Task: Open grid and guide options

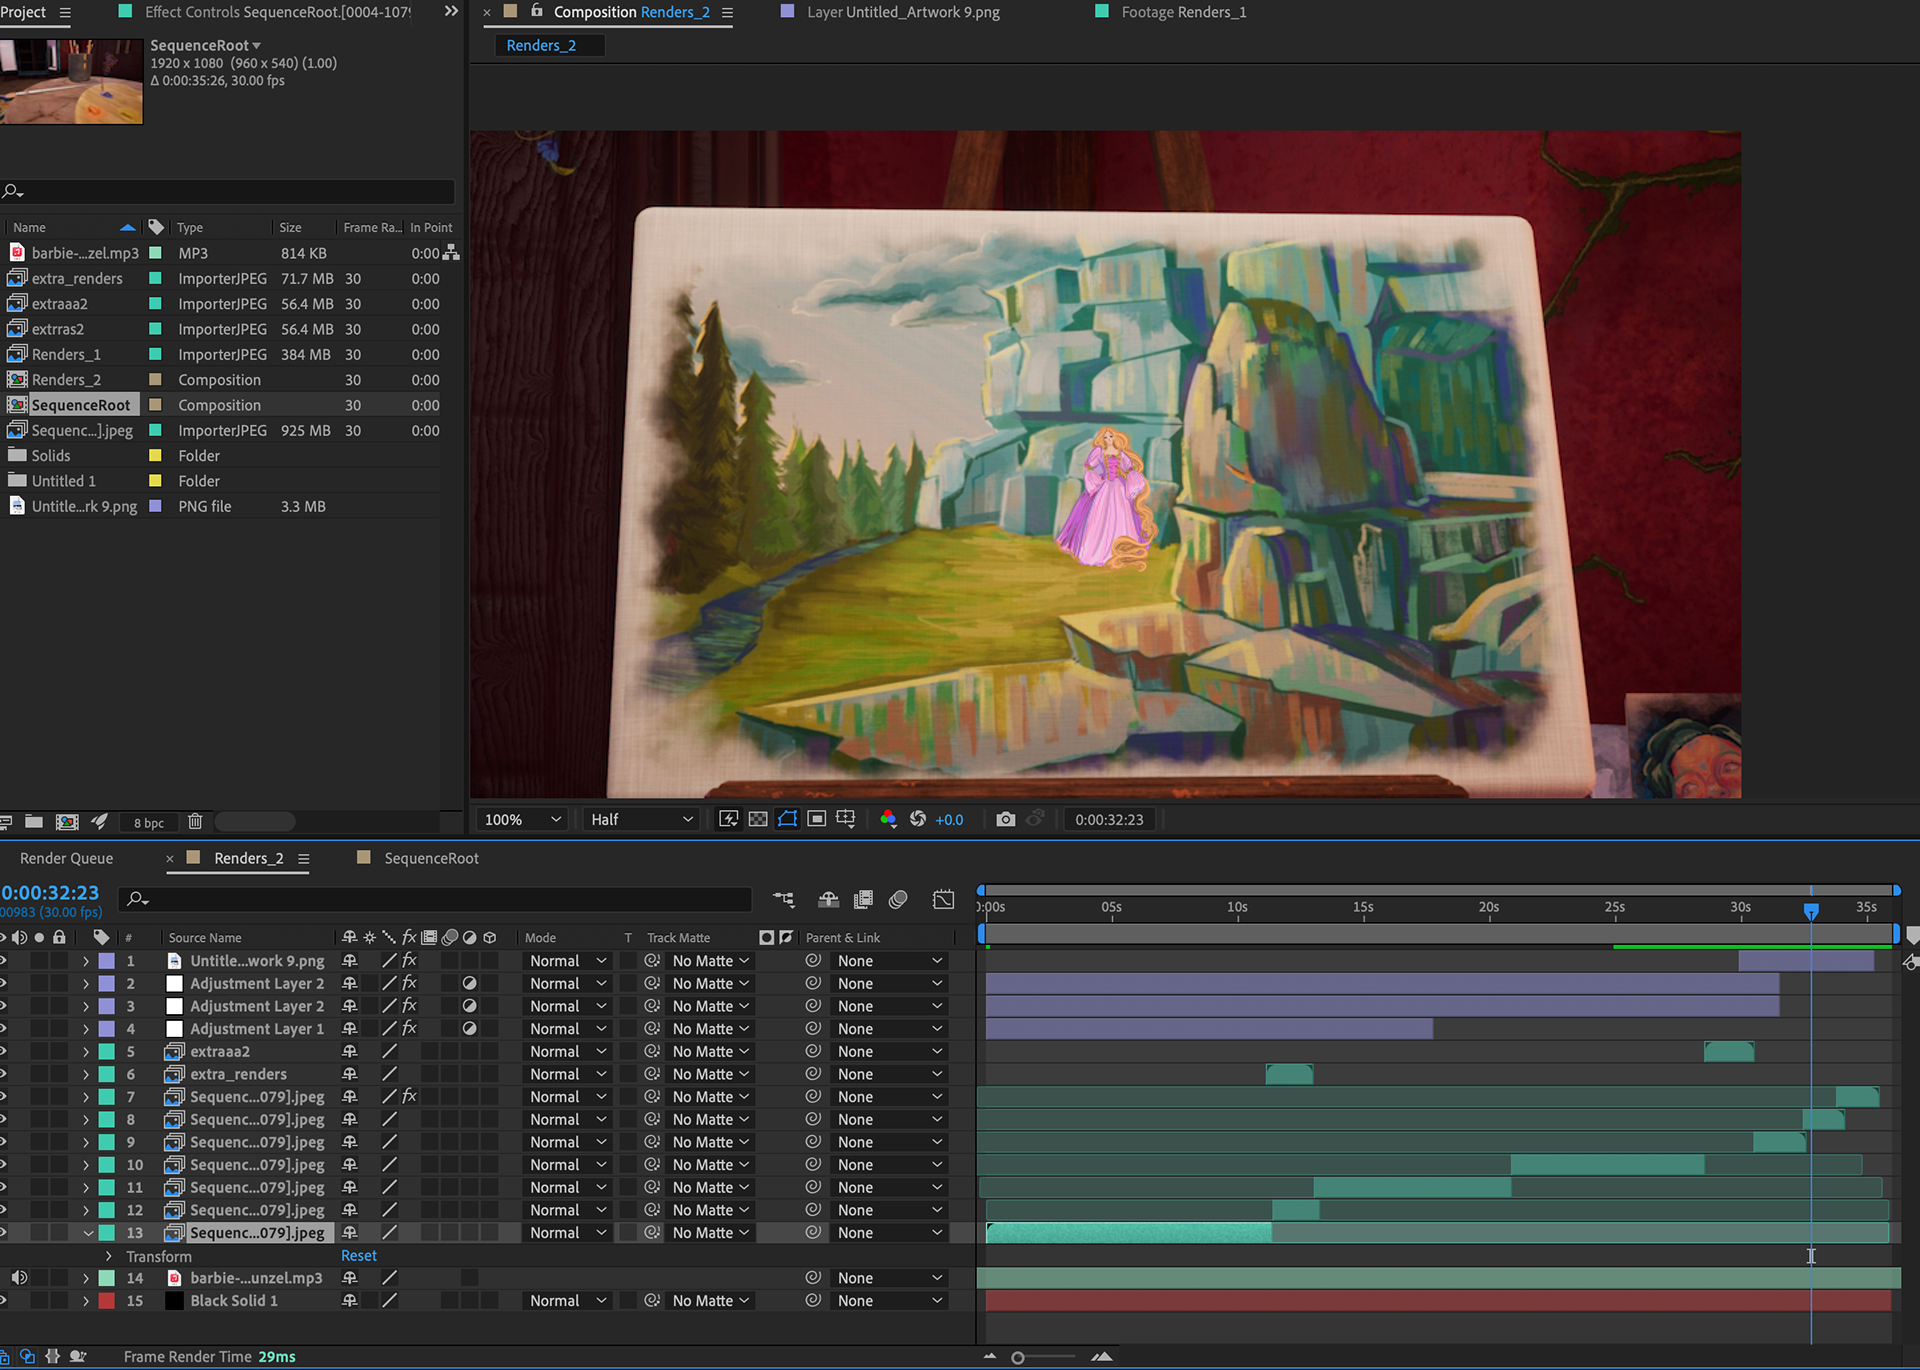Action: point(846,819)
